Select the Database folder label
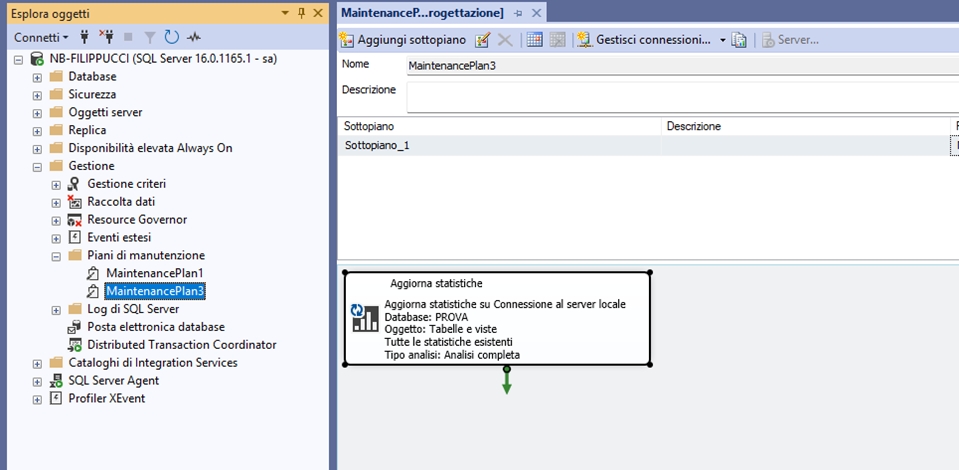Viewport: 959px width, 470px height. coord(92,76)
